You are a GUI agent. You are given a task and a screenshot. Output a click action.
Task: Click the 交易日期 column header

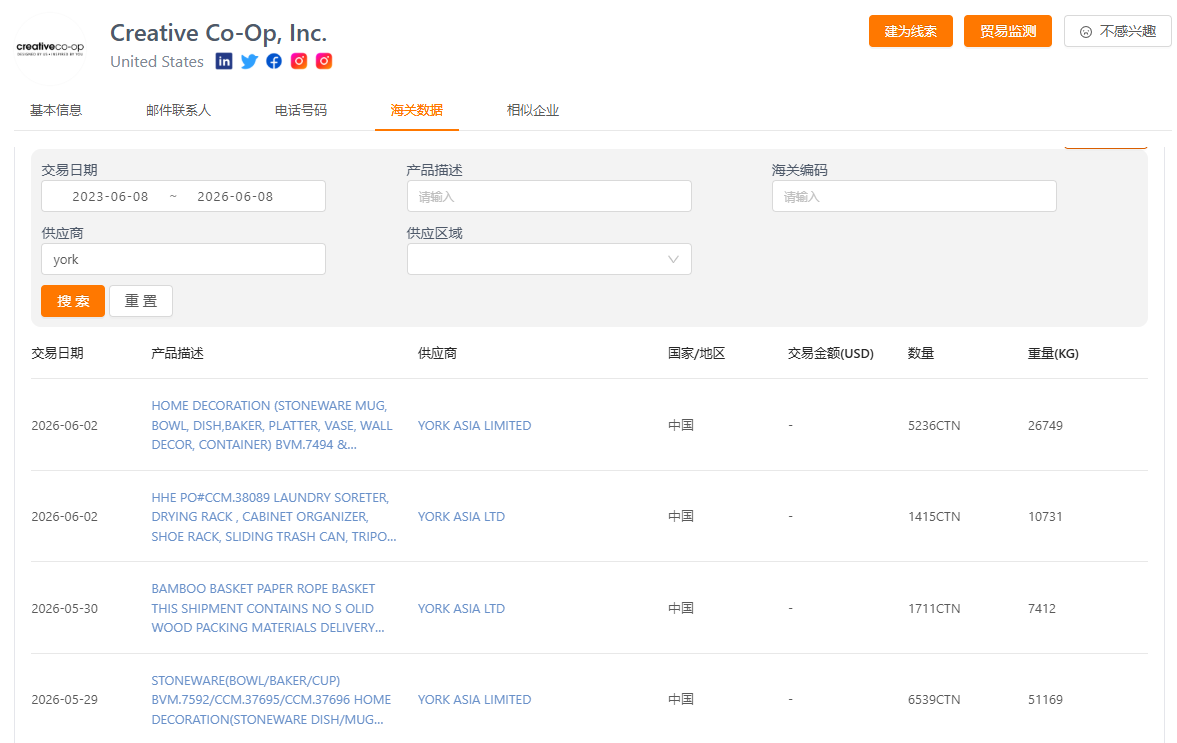pos(57,353)
